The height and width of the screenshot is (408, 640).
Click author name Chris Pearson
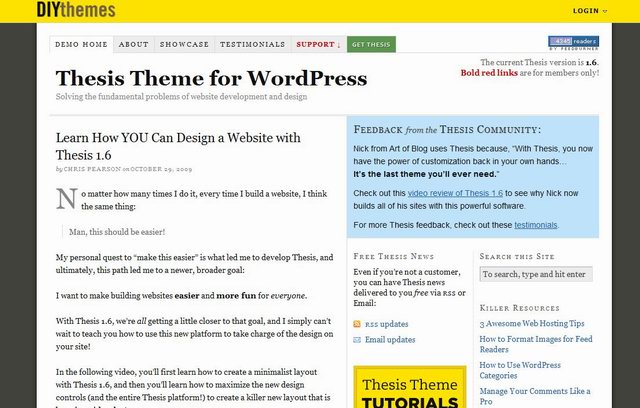pos(92,169)
